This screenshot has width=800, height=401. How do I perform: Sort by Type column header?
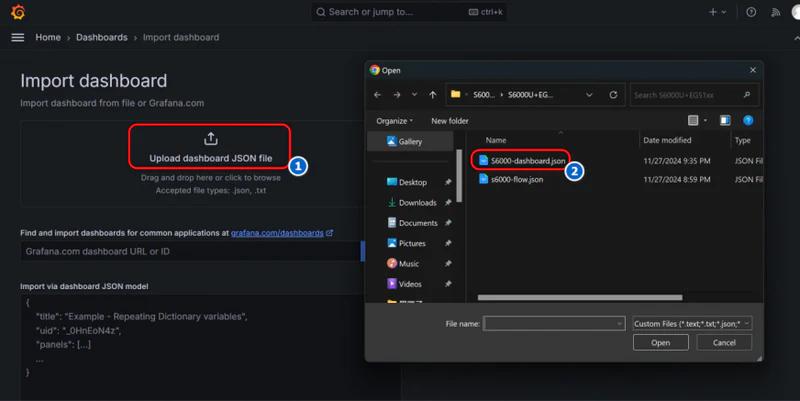coord(742,140)
